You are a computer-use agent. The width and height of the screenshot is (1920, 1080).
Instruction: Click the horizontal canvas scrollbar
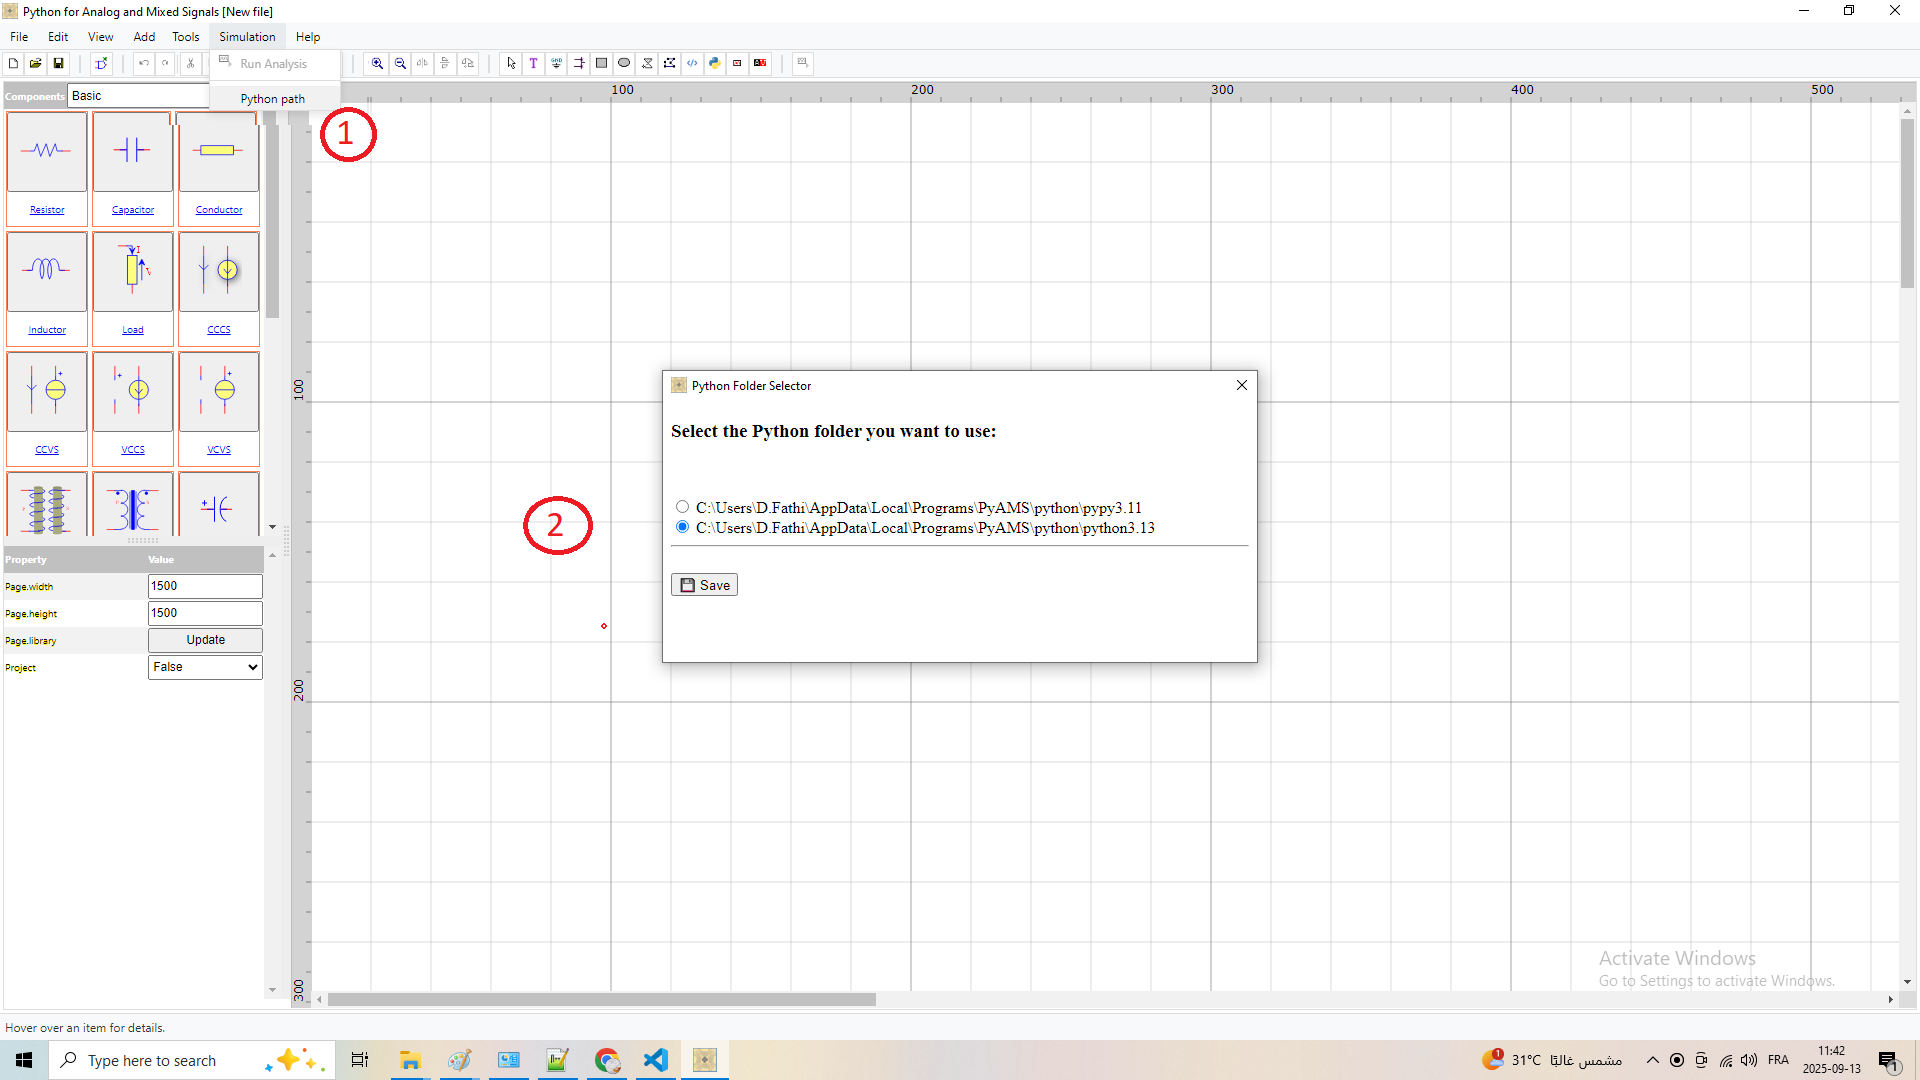(x=601, y=1000)
